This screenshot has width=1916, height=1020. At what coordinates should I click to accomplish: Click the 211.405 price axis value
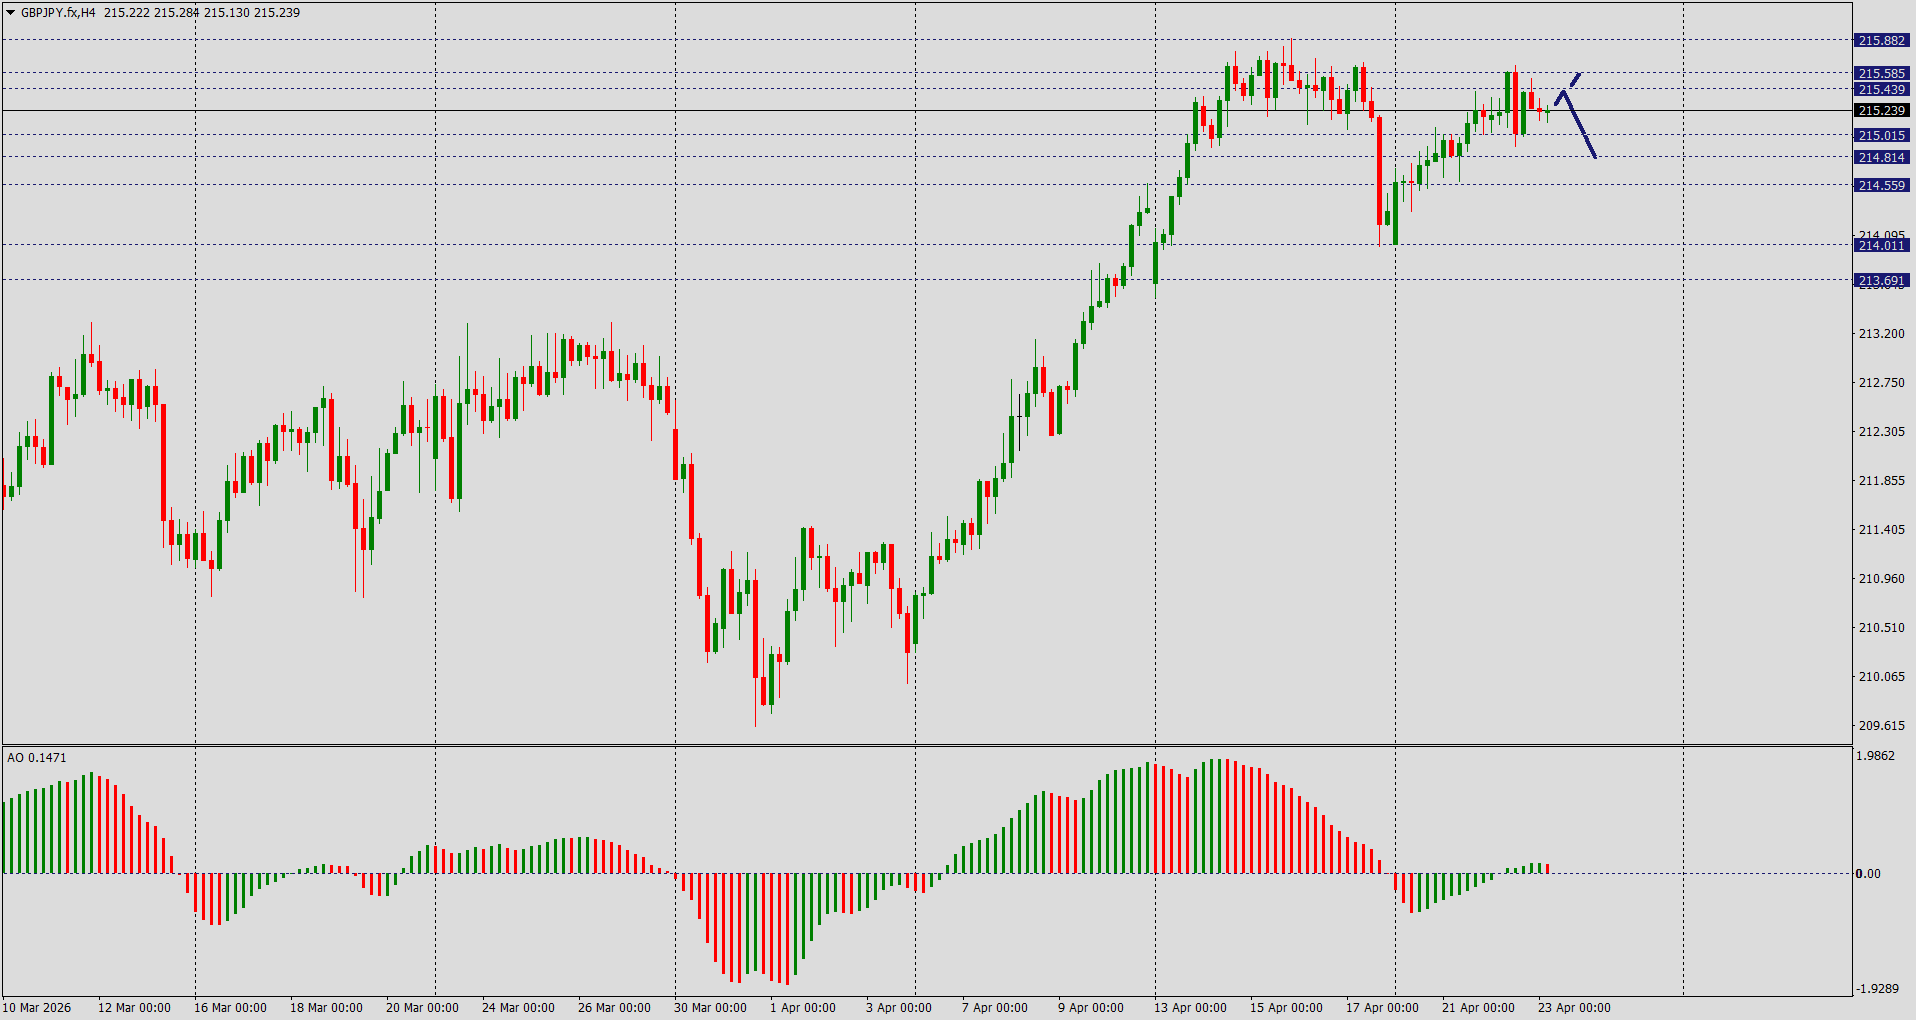click(1881, 530)
